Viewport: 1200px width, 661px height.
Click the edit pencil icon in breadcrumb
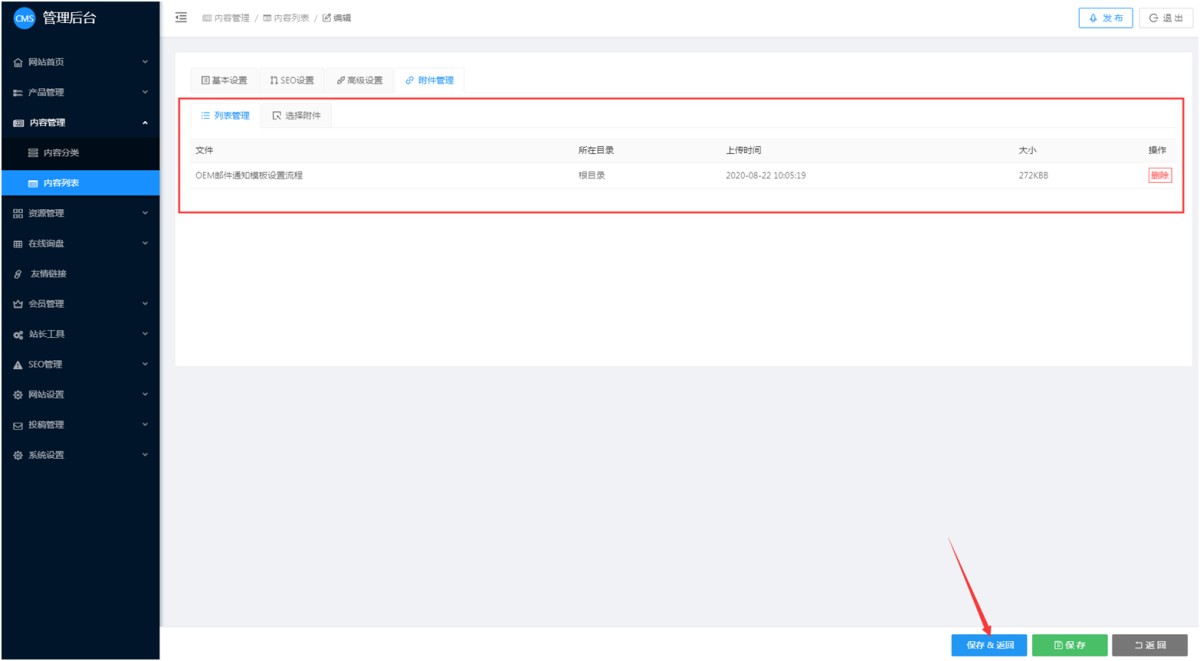[327, 18]
